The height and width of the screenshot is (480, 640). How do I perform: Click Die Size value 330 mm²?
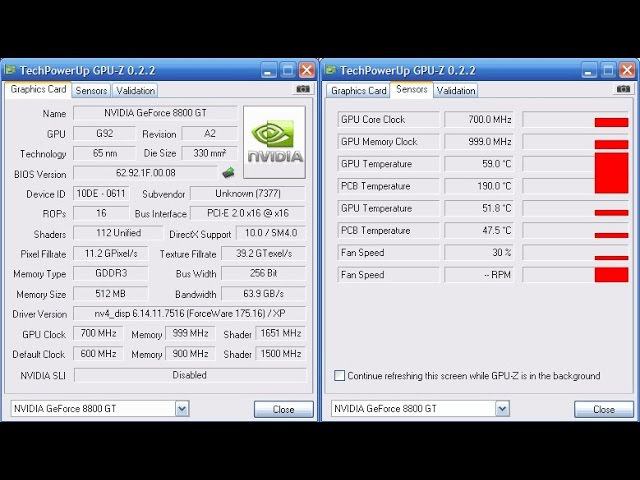pyautogui.click(x=209, y=153)
